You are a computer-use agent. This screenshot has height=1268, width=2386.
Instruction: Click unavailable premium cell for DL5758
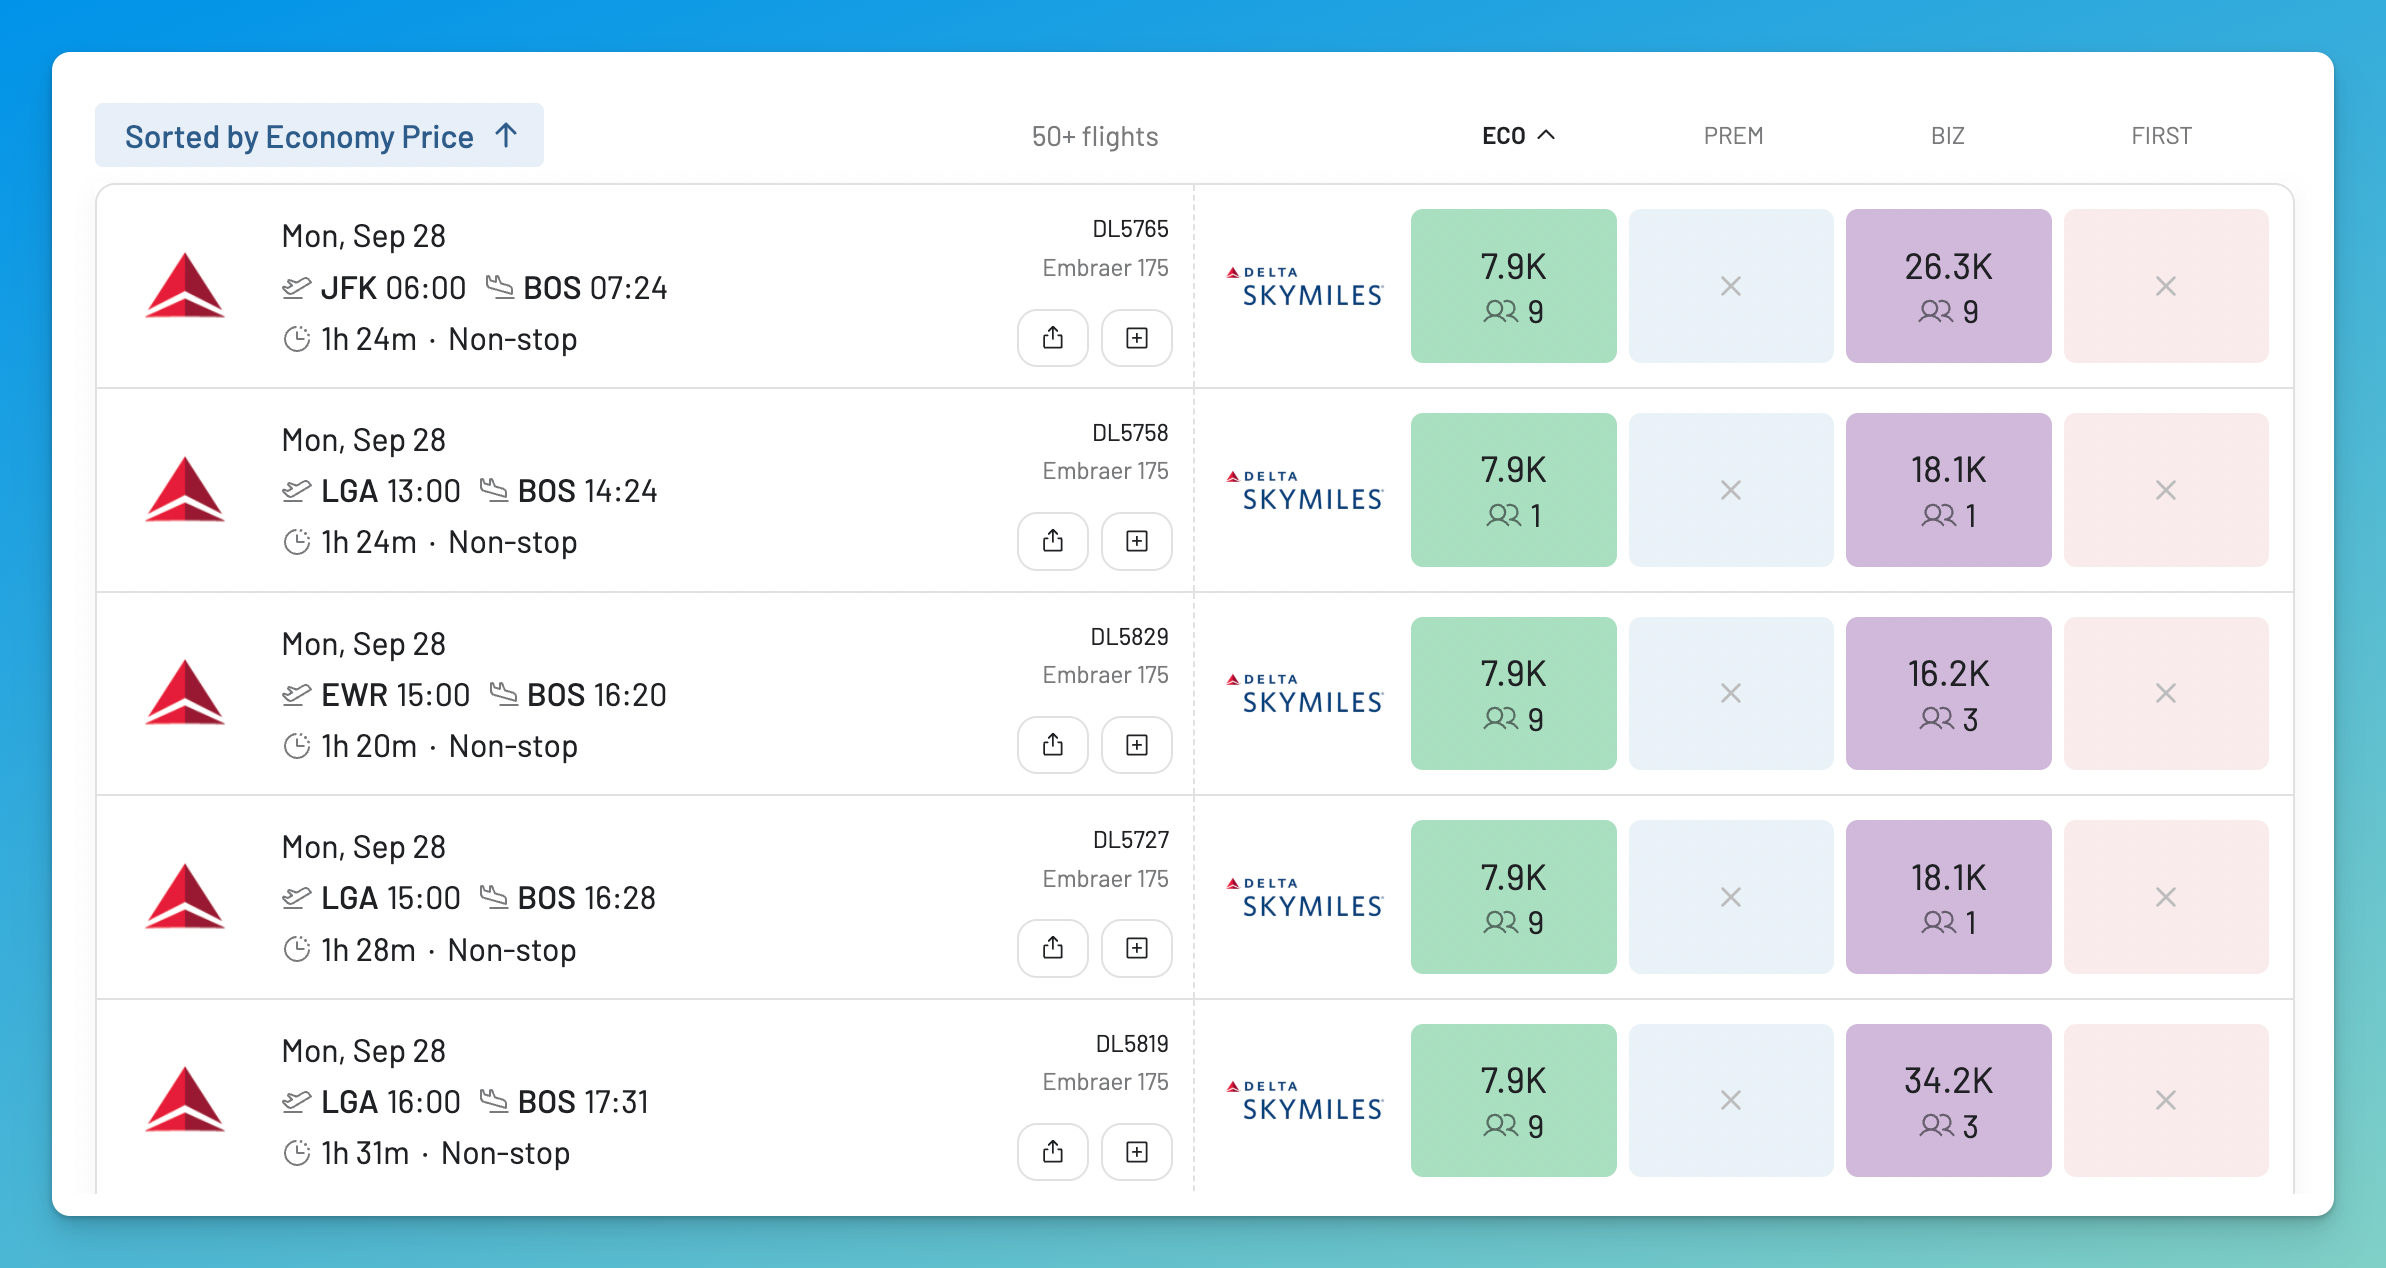1731,490
